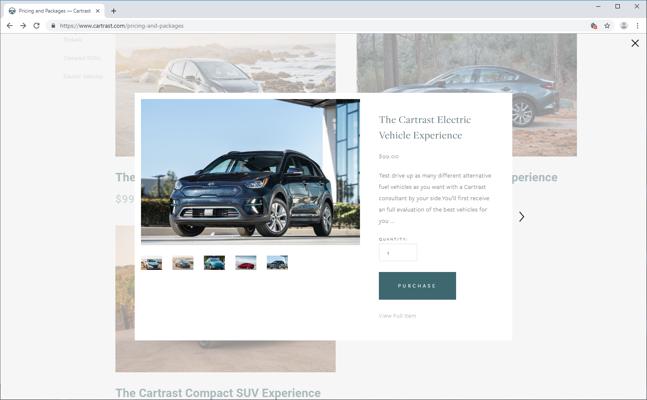
Task: Click the PURCHASE button
Action: click(417, 286)
